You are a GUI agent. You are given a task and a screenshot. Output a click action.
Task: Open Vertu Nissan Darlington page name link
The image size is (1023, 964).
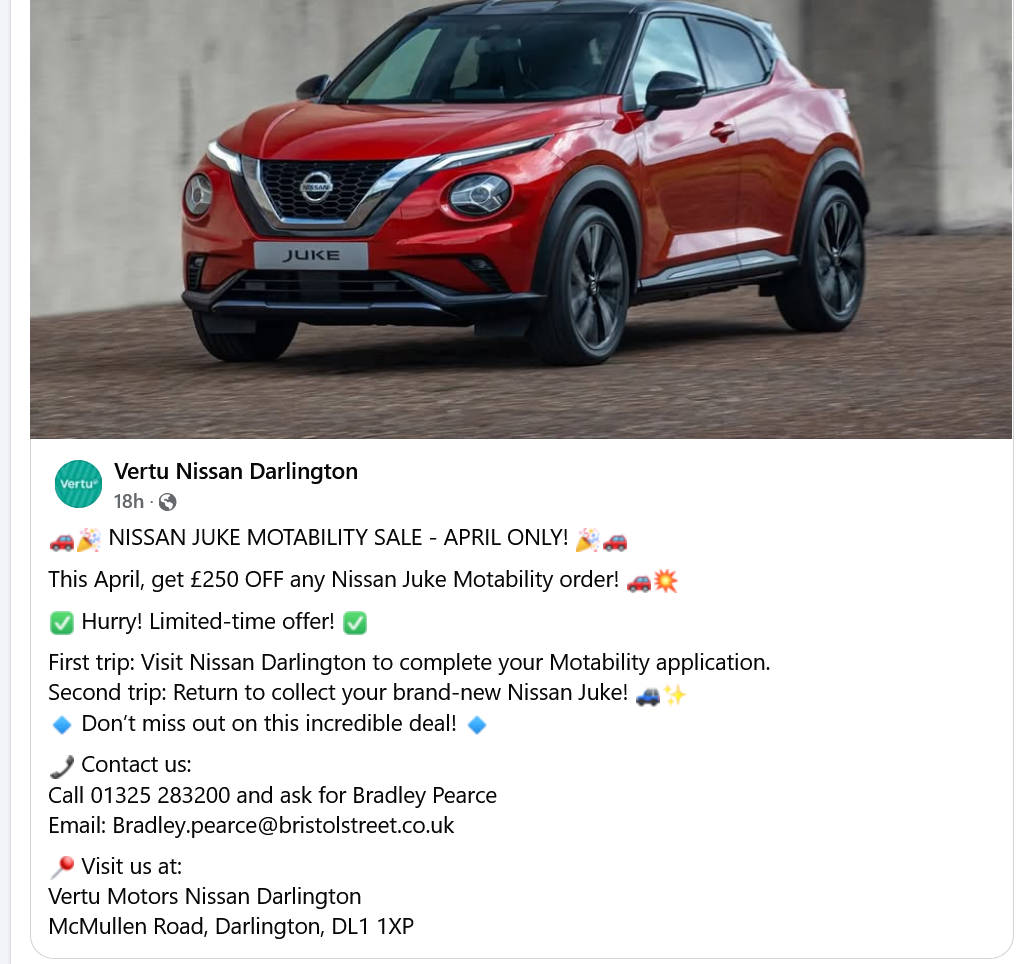[x=236, y=471]
